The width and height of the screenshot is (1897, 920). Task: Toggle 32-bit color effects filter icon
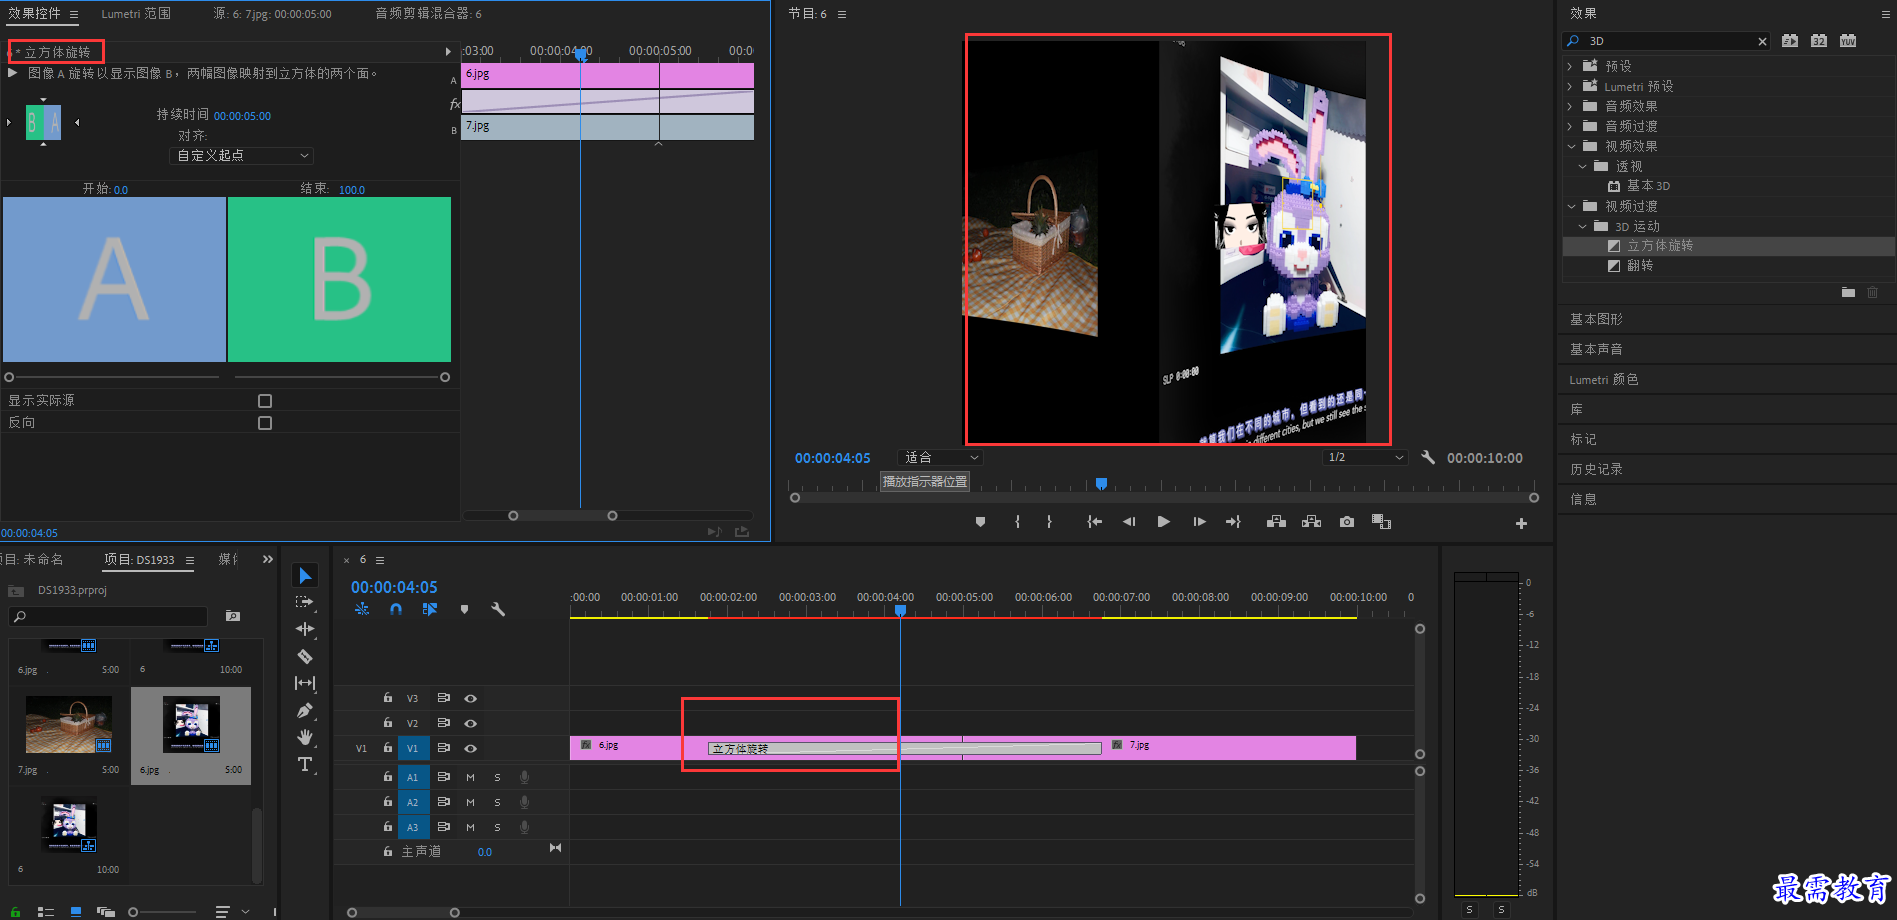[x=1819, y=41]
